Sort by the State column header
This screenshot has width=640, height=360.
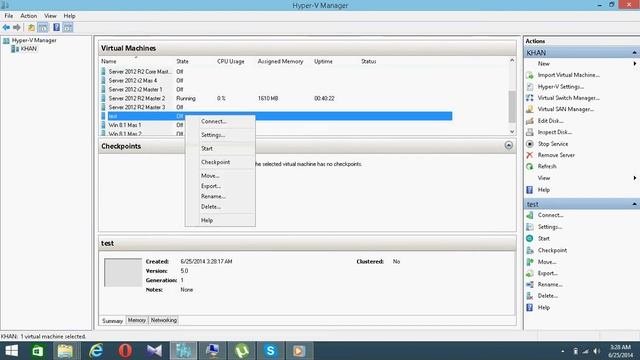tap(182, 62)
